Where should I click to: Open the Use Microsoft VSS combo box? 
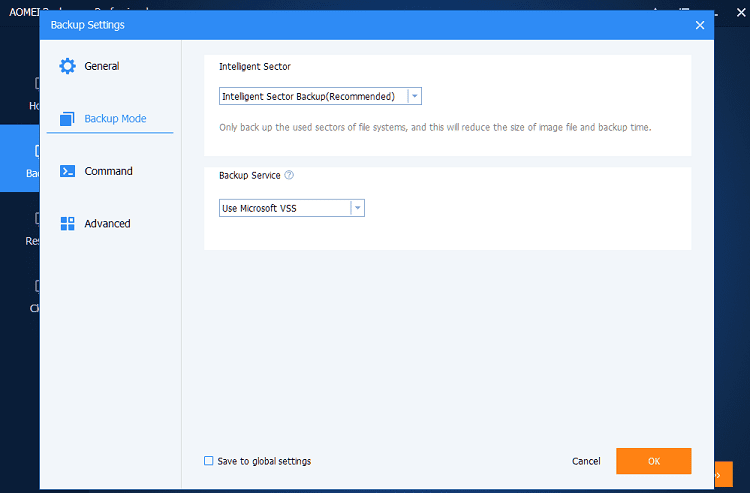tap(292, 208)
